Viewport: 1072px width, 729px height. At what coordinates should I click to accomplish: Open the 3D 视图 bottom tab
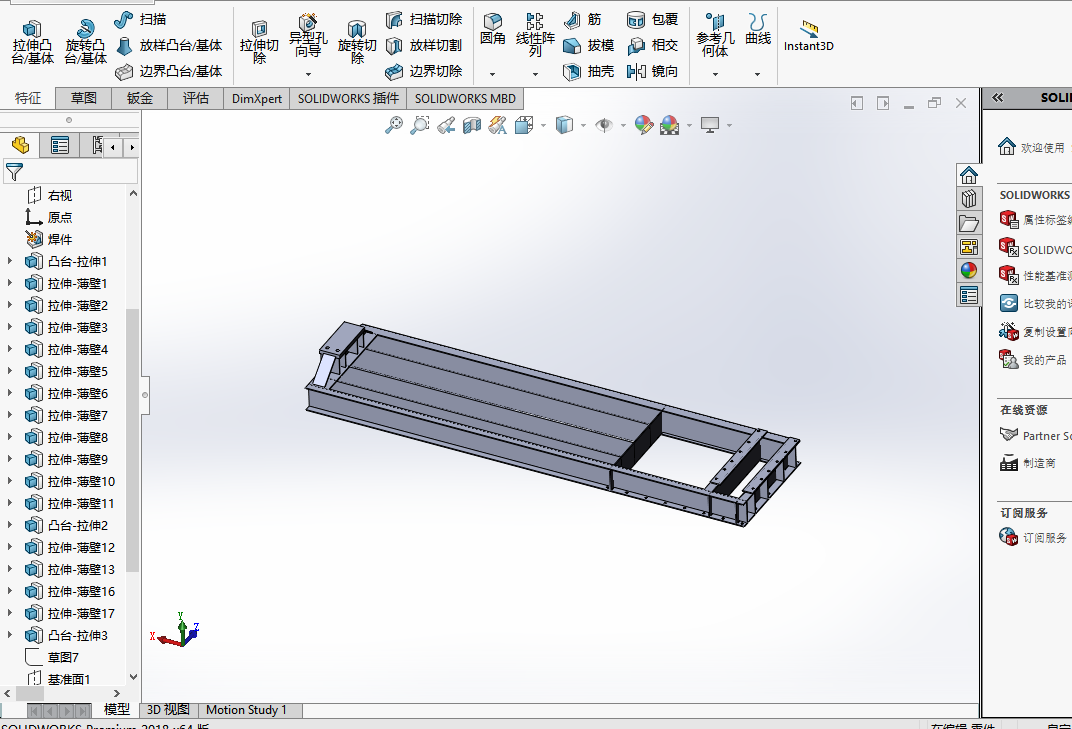168,710
